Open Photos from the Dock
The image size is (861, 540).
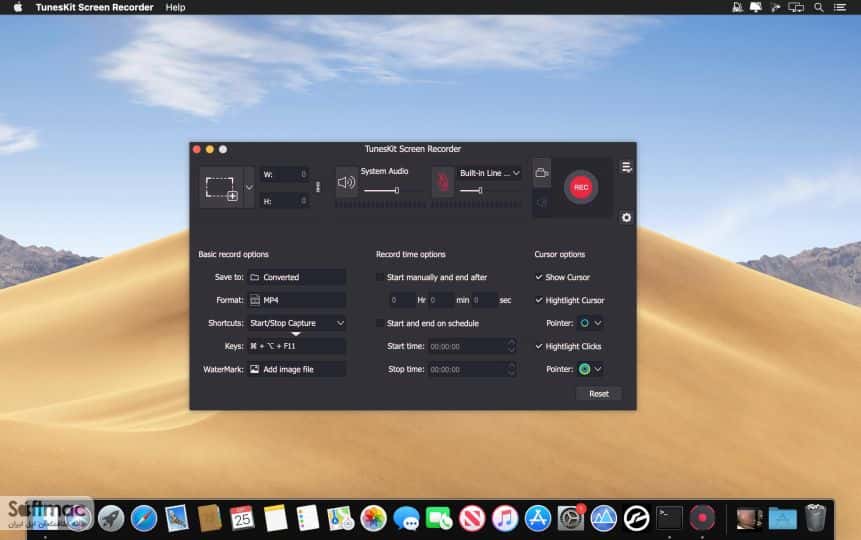click(373, 518)
